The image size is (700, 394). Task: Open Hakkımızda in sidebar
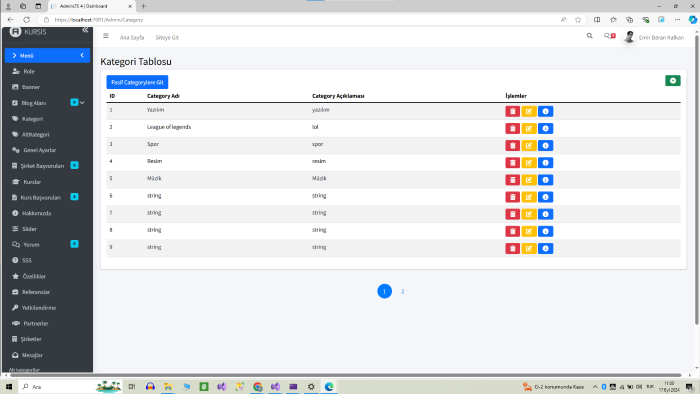click(47, 213)
